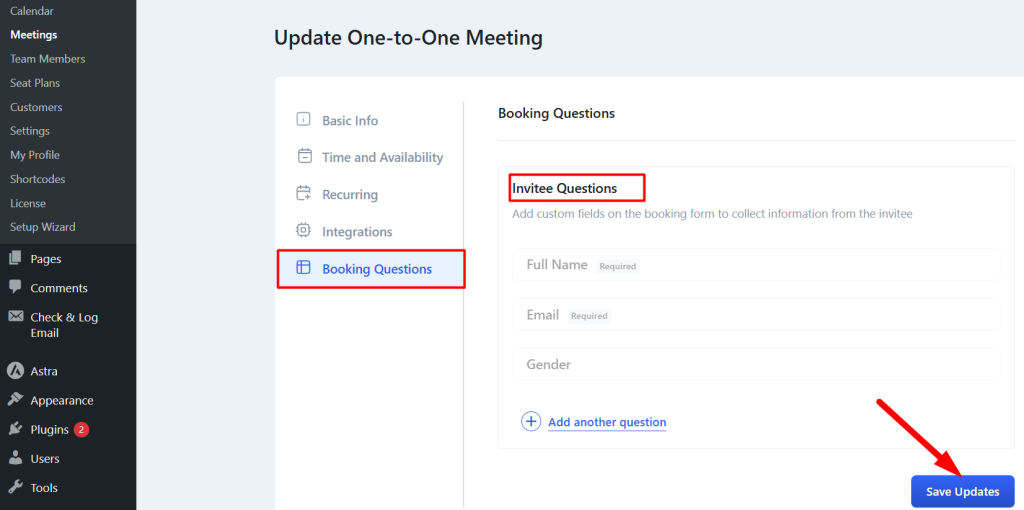Click the Time and Availability calendar icon
Image resolution: width=1024 pixels, height=510 pixels.
click(x=304, y=157)
